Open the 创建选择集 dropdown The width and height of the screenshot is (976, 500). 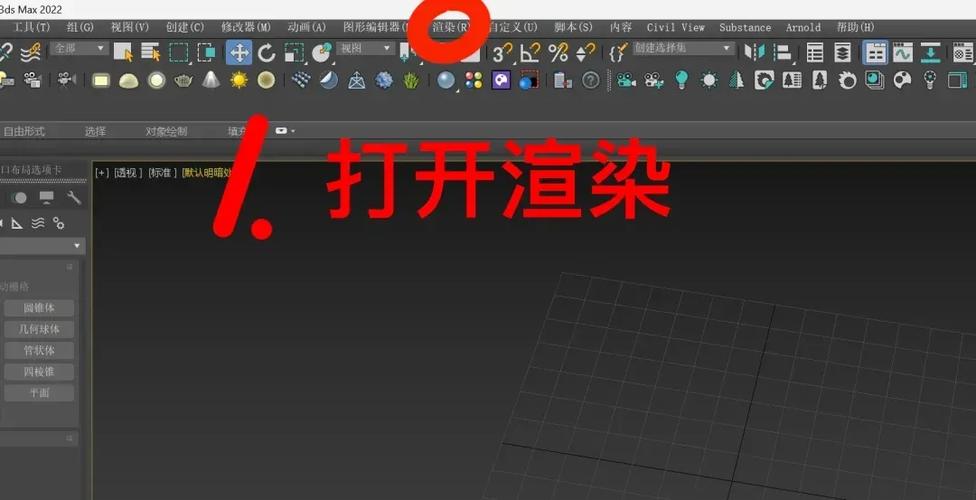[683, 48]
